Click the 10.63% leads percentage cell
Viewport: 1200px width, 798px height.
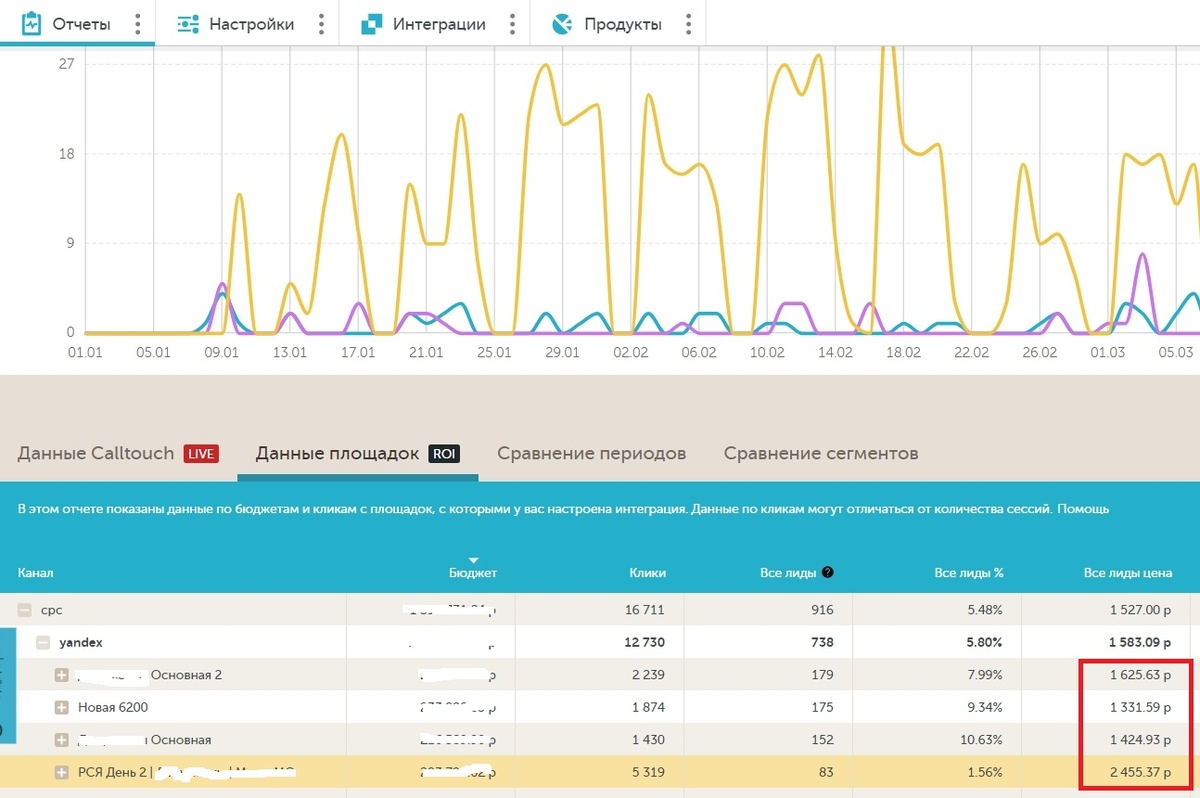click(x=981, y=740)
